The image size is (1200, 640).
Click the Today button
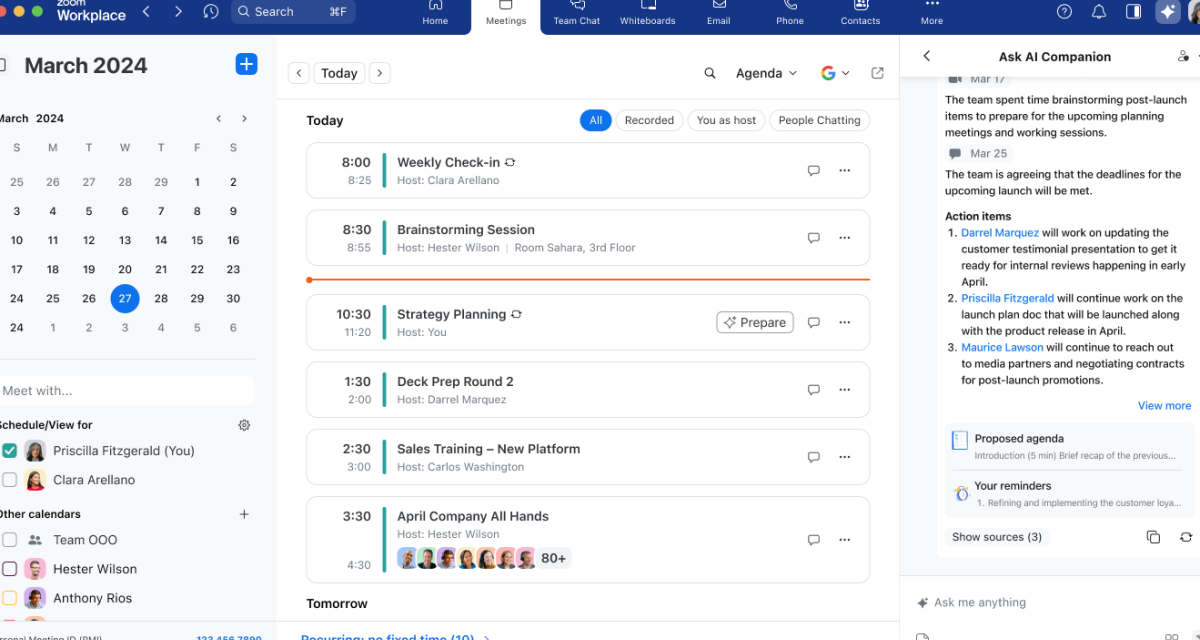click(339, 73)
